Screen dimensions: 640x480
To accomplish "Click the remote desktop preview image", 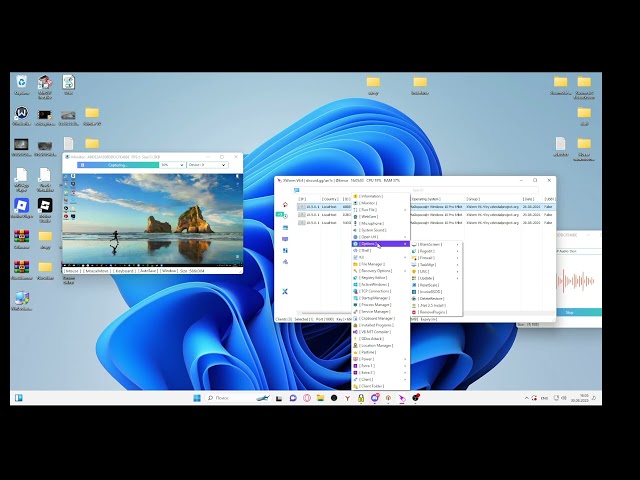I will [152, 219].
